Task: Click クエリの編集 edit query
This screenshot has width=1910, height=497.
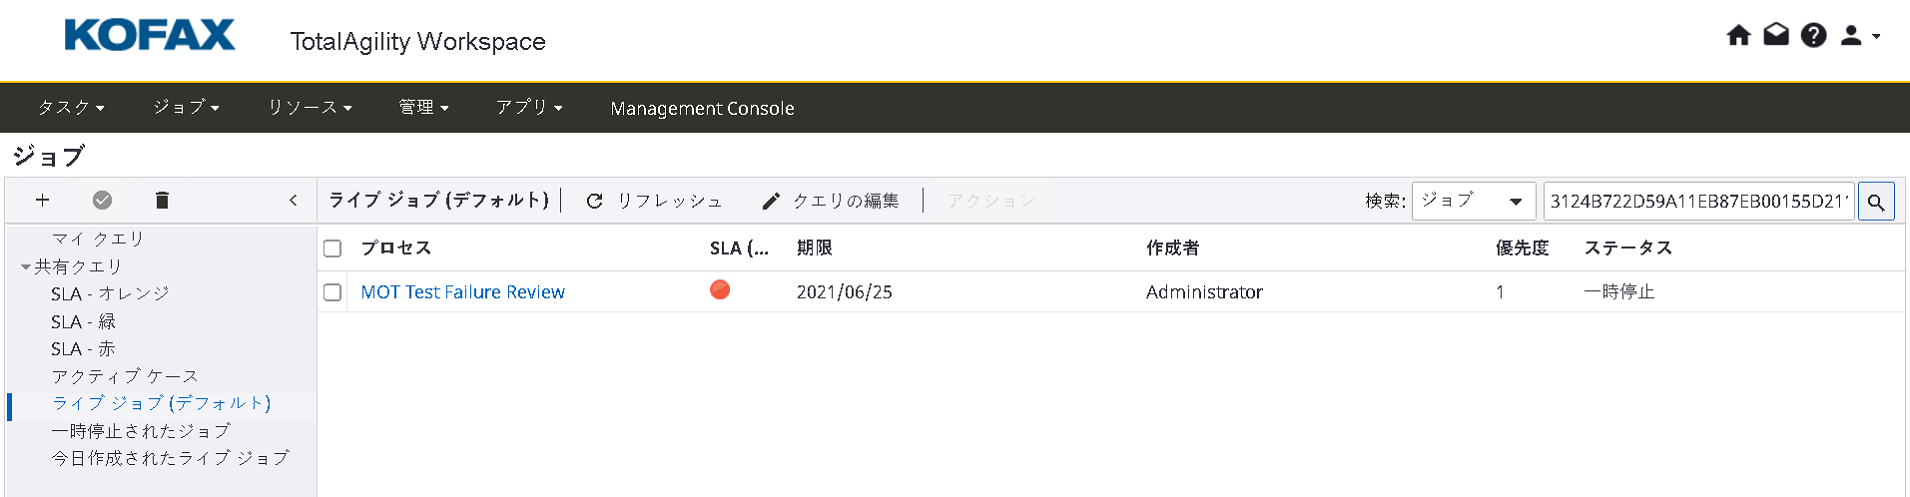Action: (x=831, y=201)
